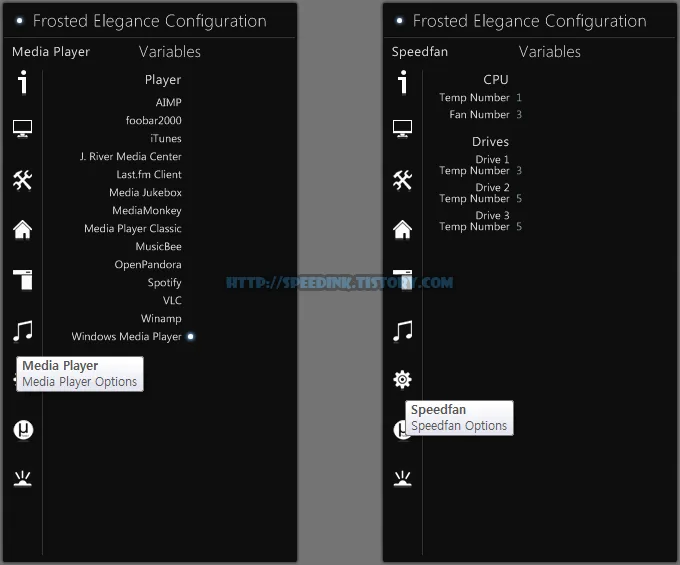Click the Windows Media Player entry
The height and width of the screenshot is (565, 680).
(126, 336)
